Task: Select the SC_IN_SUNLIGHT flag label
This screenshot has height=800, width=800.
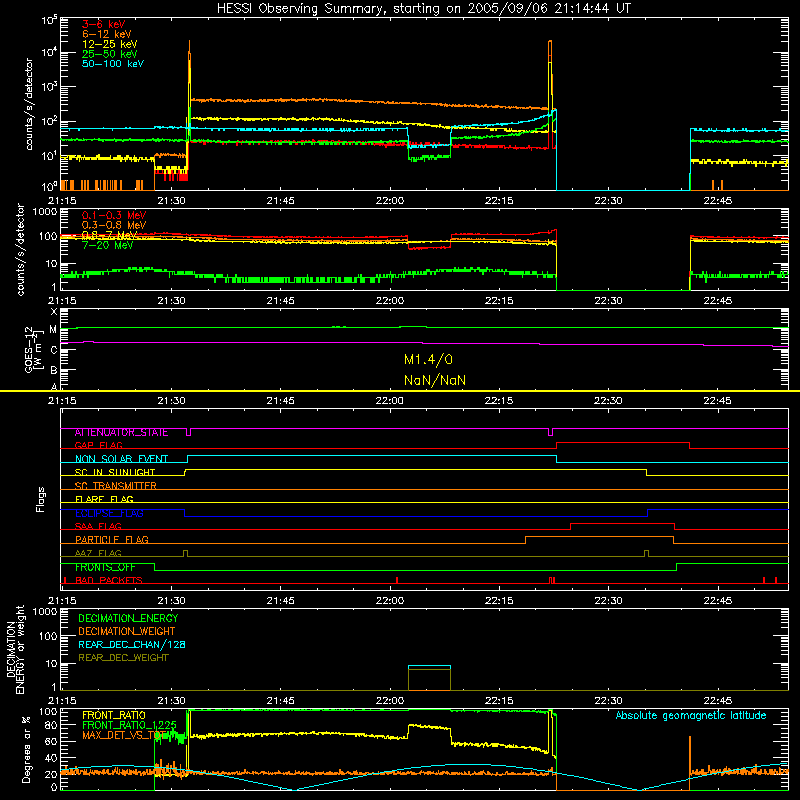Action: (115, 472)
